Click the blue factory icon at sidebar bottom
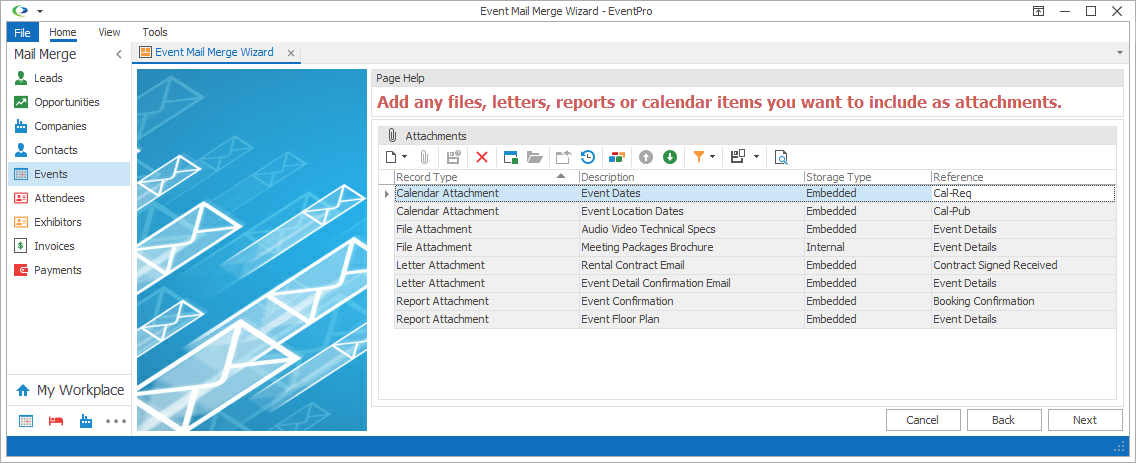 coord(86,421)
